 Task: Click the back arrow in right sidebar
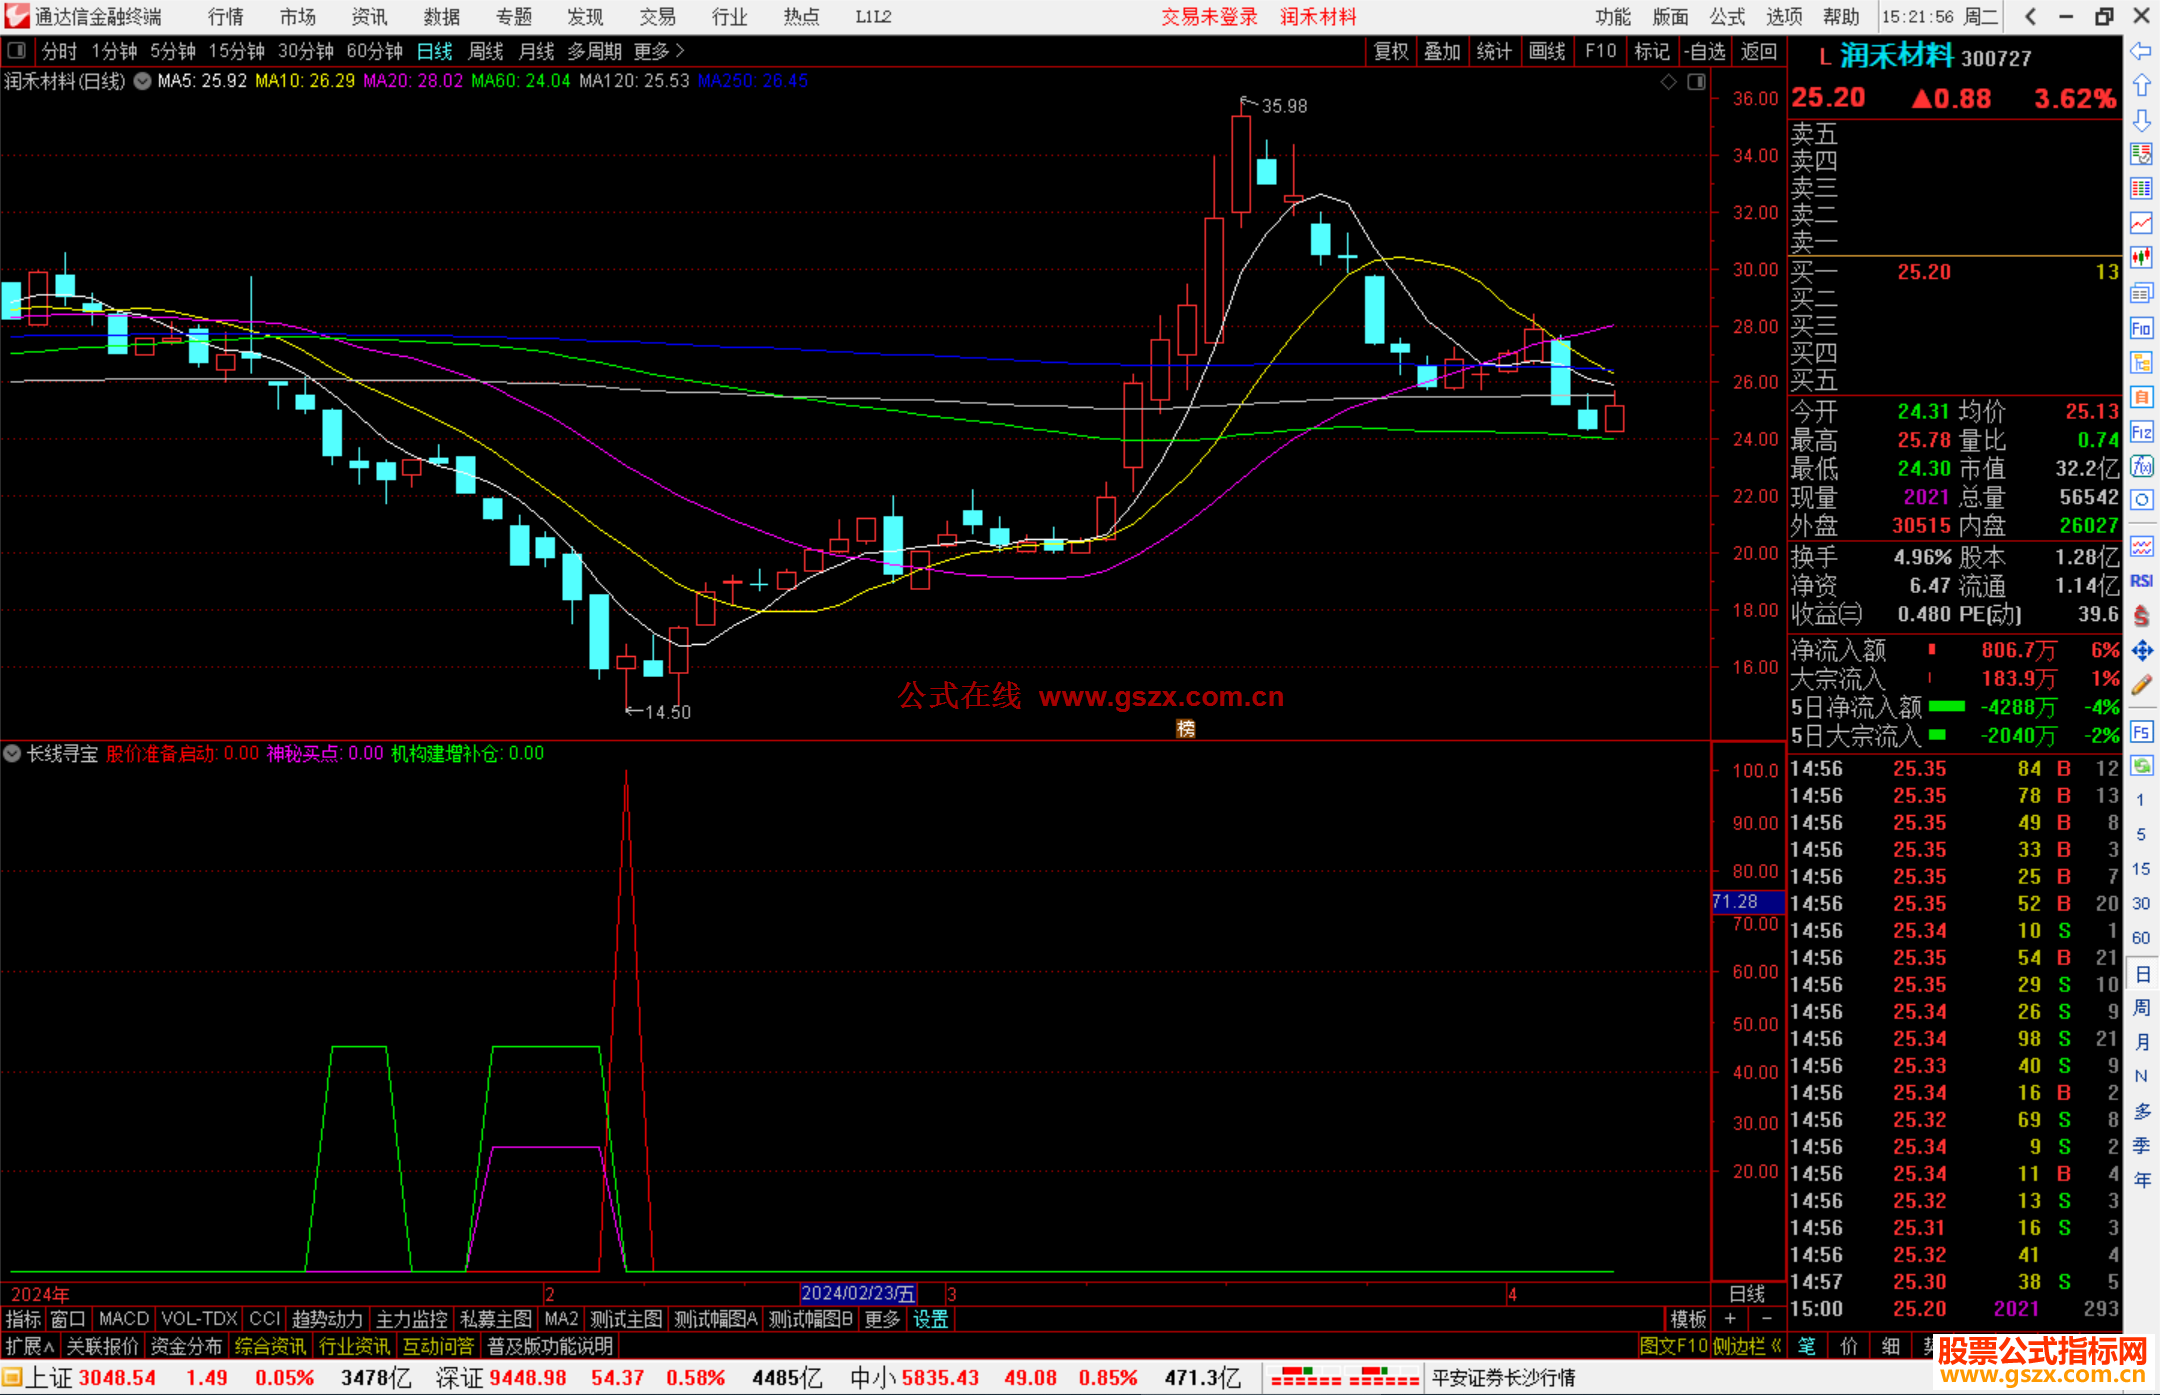point(2141,51)
